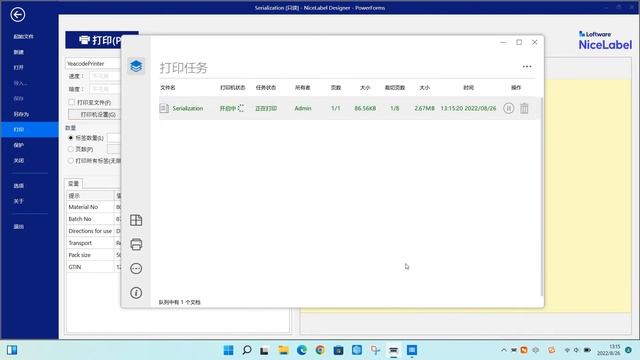Pause the Serialization print job
The height and width of the screenshot is (360, 640).
click(x=509, y=108)
